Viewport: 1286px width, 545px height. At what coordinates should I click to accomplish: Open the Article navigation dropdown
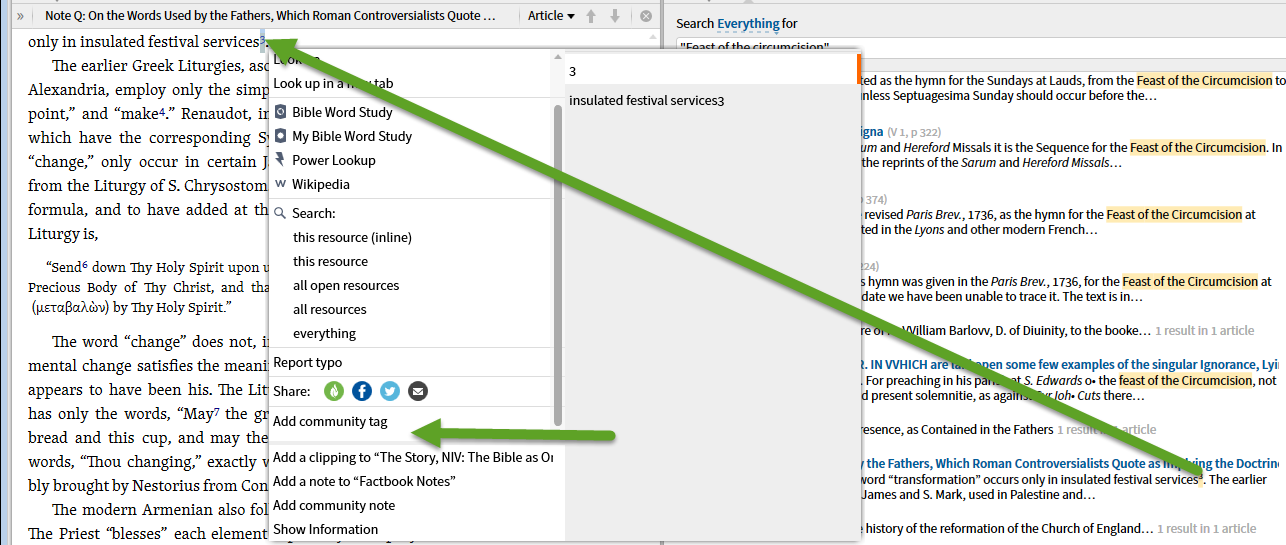[551, 16]
